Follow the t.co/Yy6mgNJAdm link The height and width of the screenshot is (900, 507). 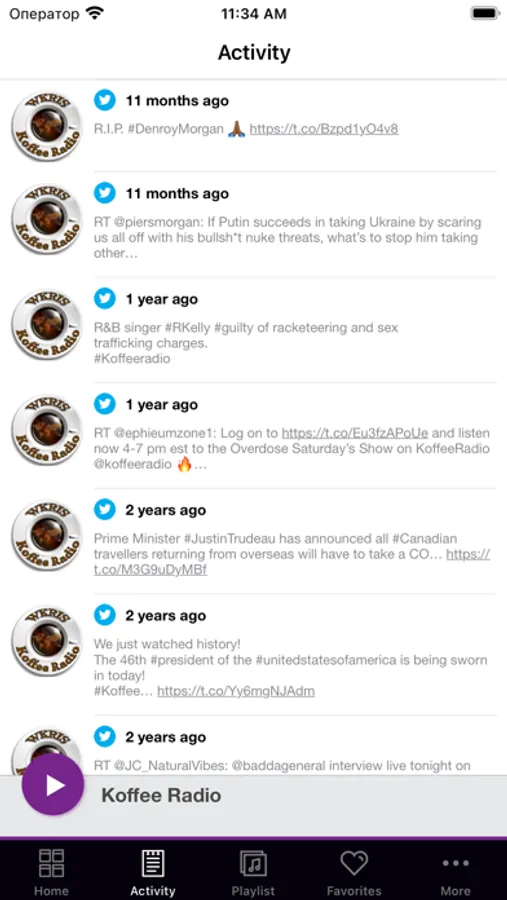[x=236, y=691]
